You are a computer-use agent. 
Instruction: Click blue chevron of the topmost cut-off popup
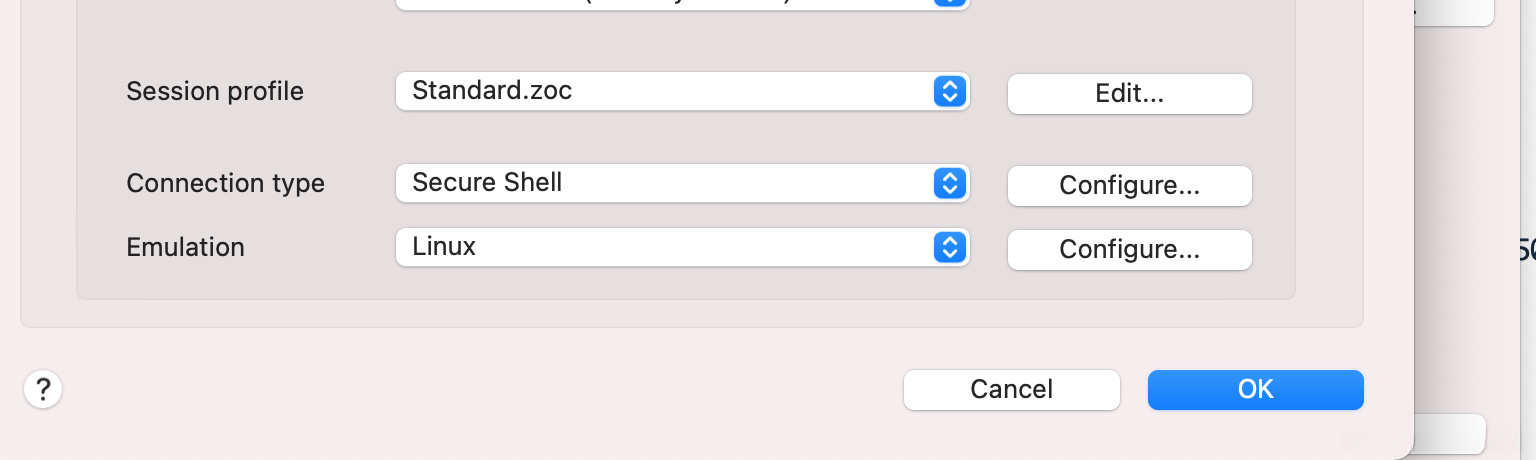(949, 3)
